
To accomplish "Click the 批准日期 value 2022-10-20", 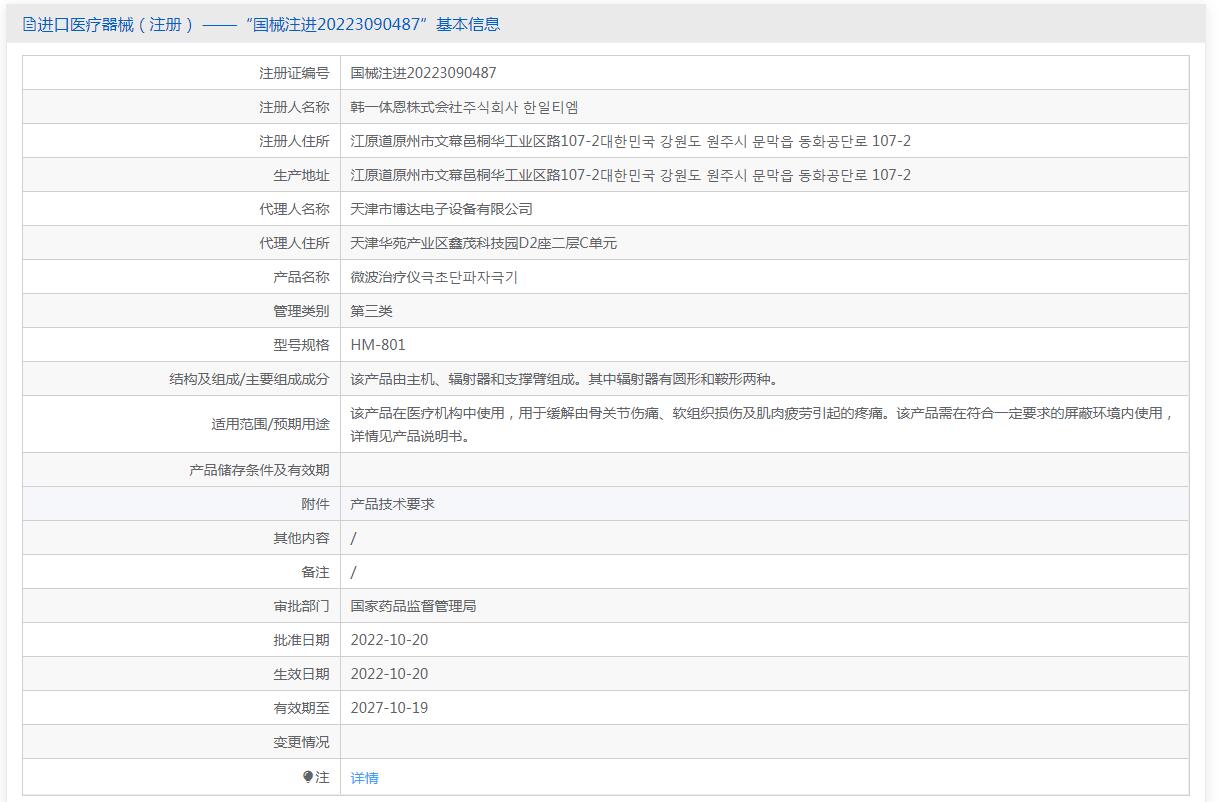I will pos(389,640).
